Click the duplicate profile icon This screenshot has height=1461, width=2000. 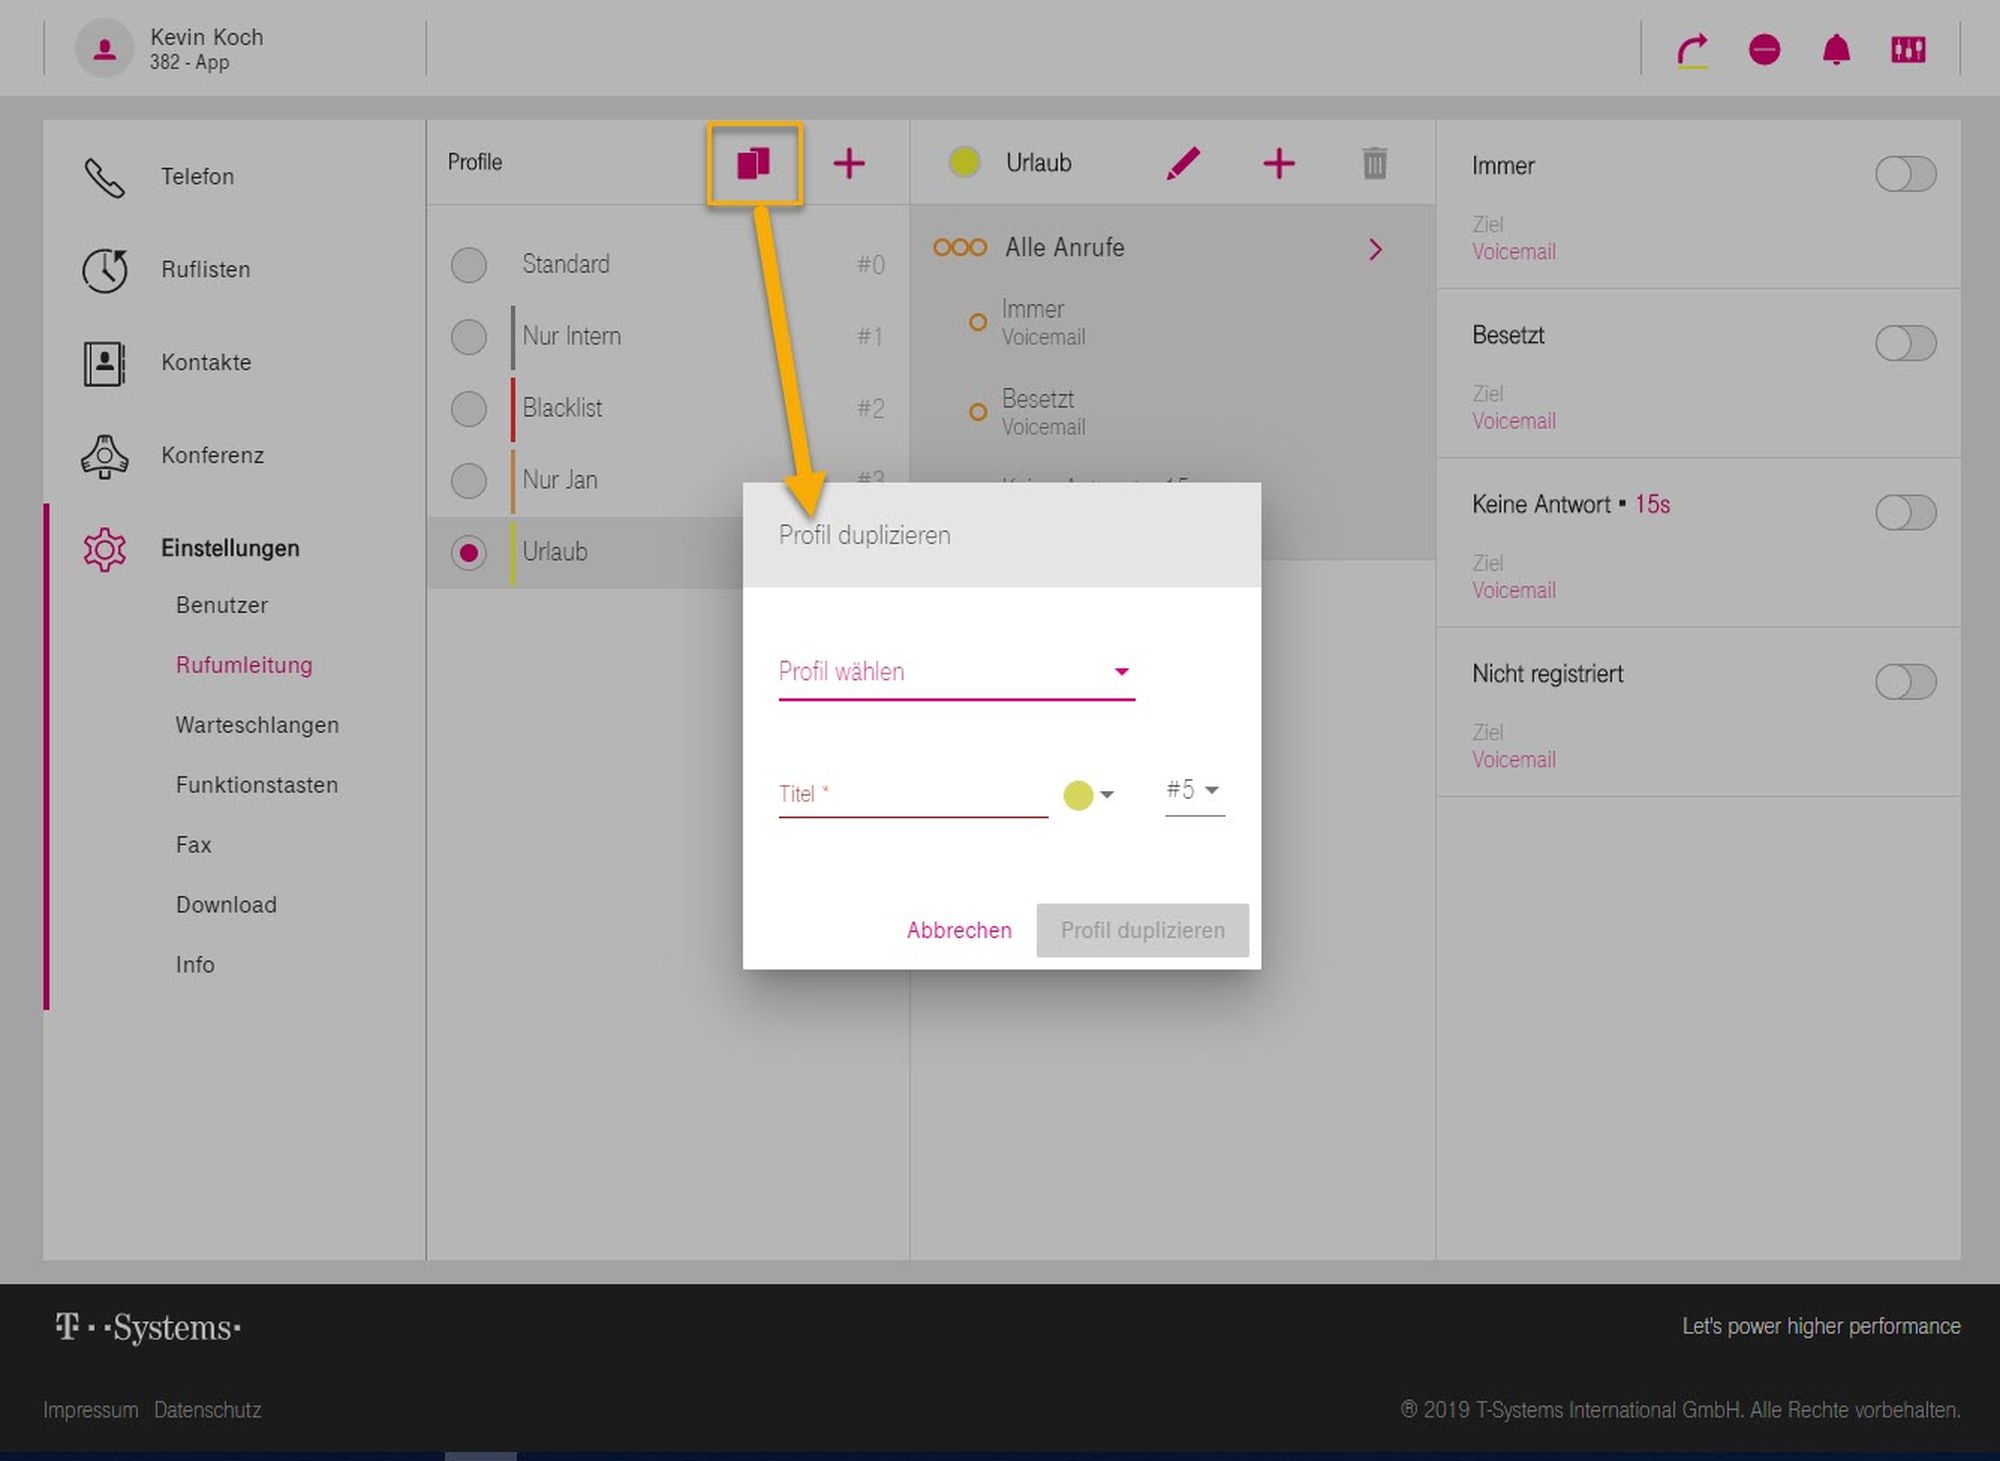(753, 163)
